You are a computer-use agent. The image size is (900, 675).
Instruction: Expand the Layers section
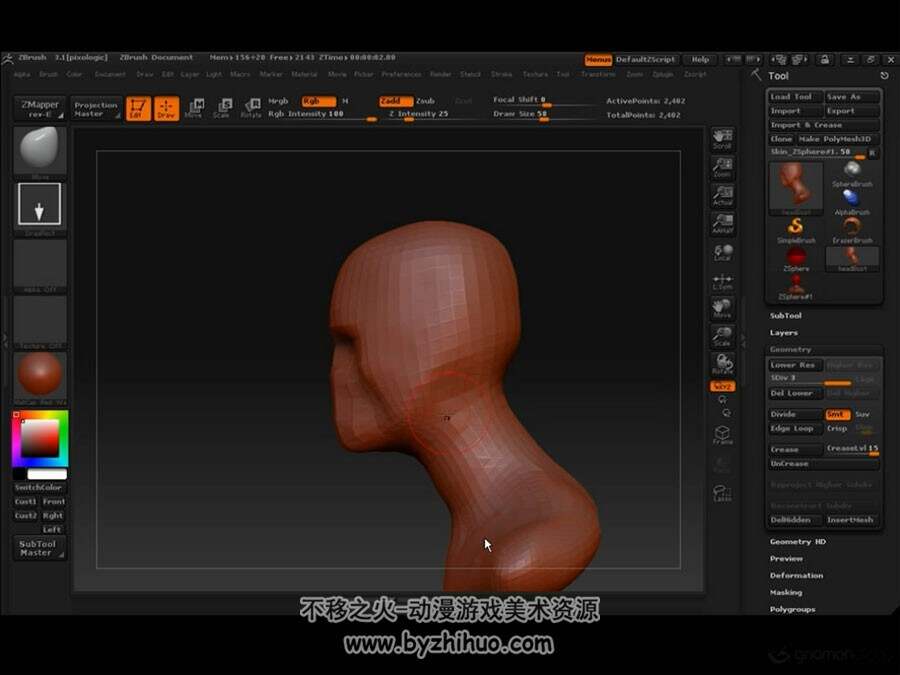783,333
